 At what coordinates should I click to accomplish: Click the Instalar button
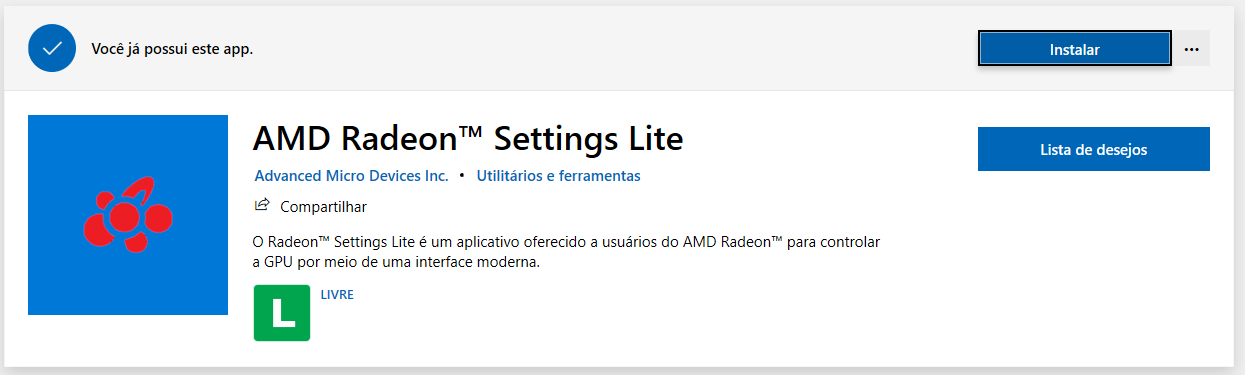click(1075, 48)
